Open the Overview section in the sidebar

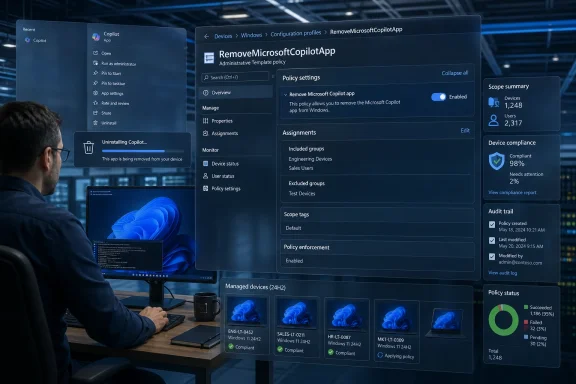[x=236, y=93]
